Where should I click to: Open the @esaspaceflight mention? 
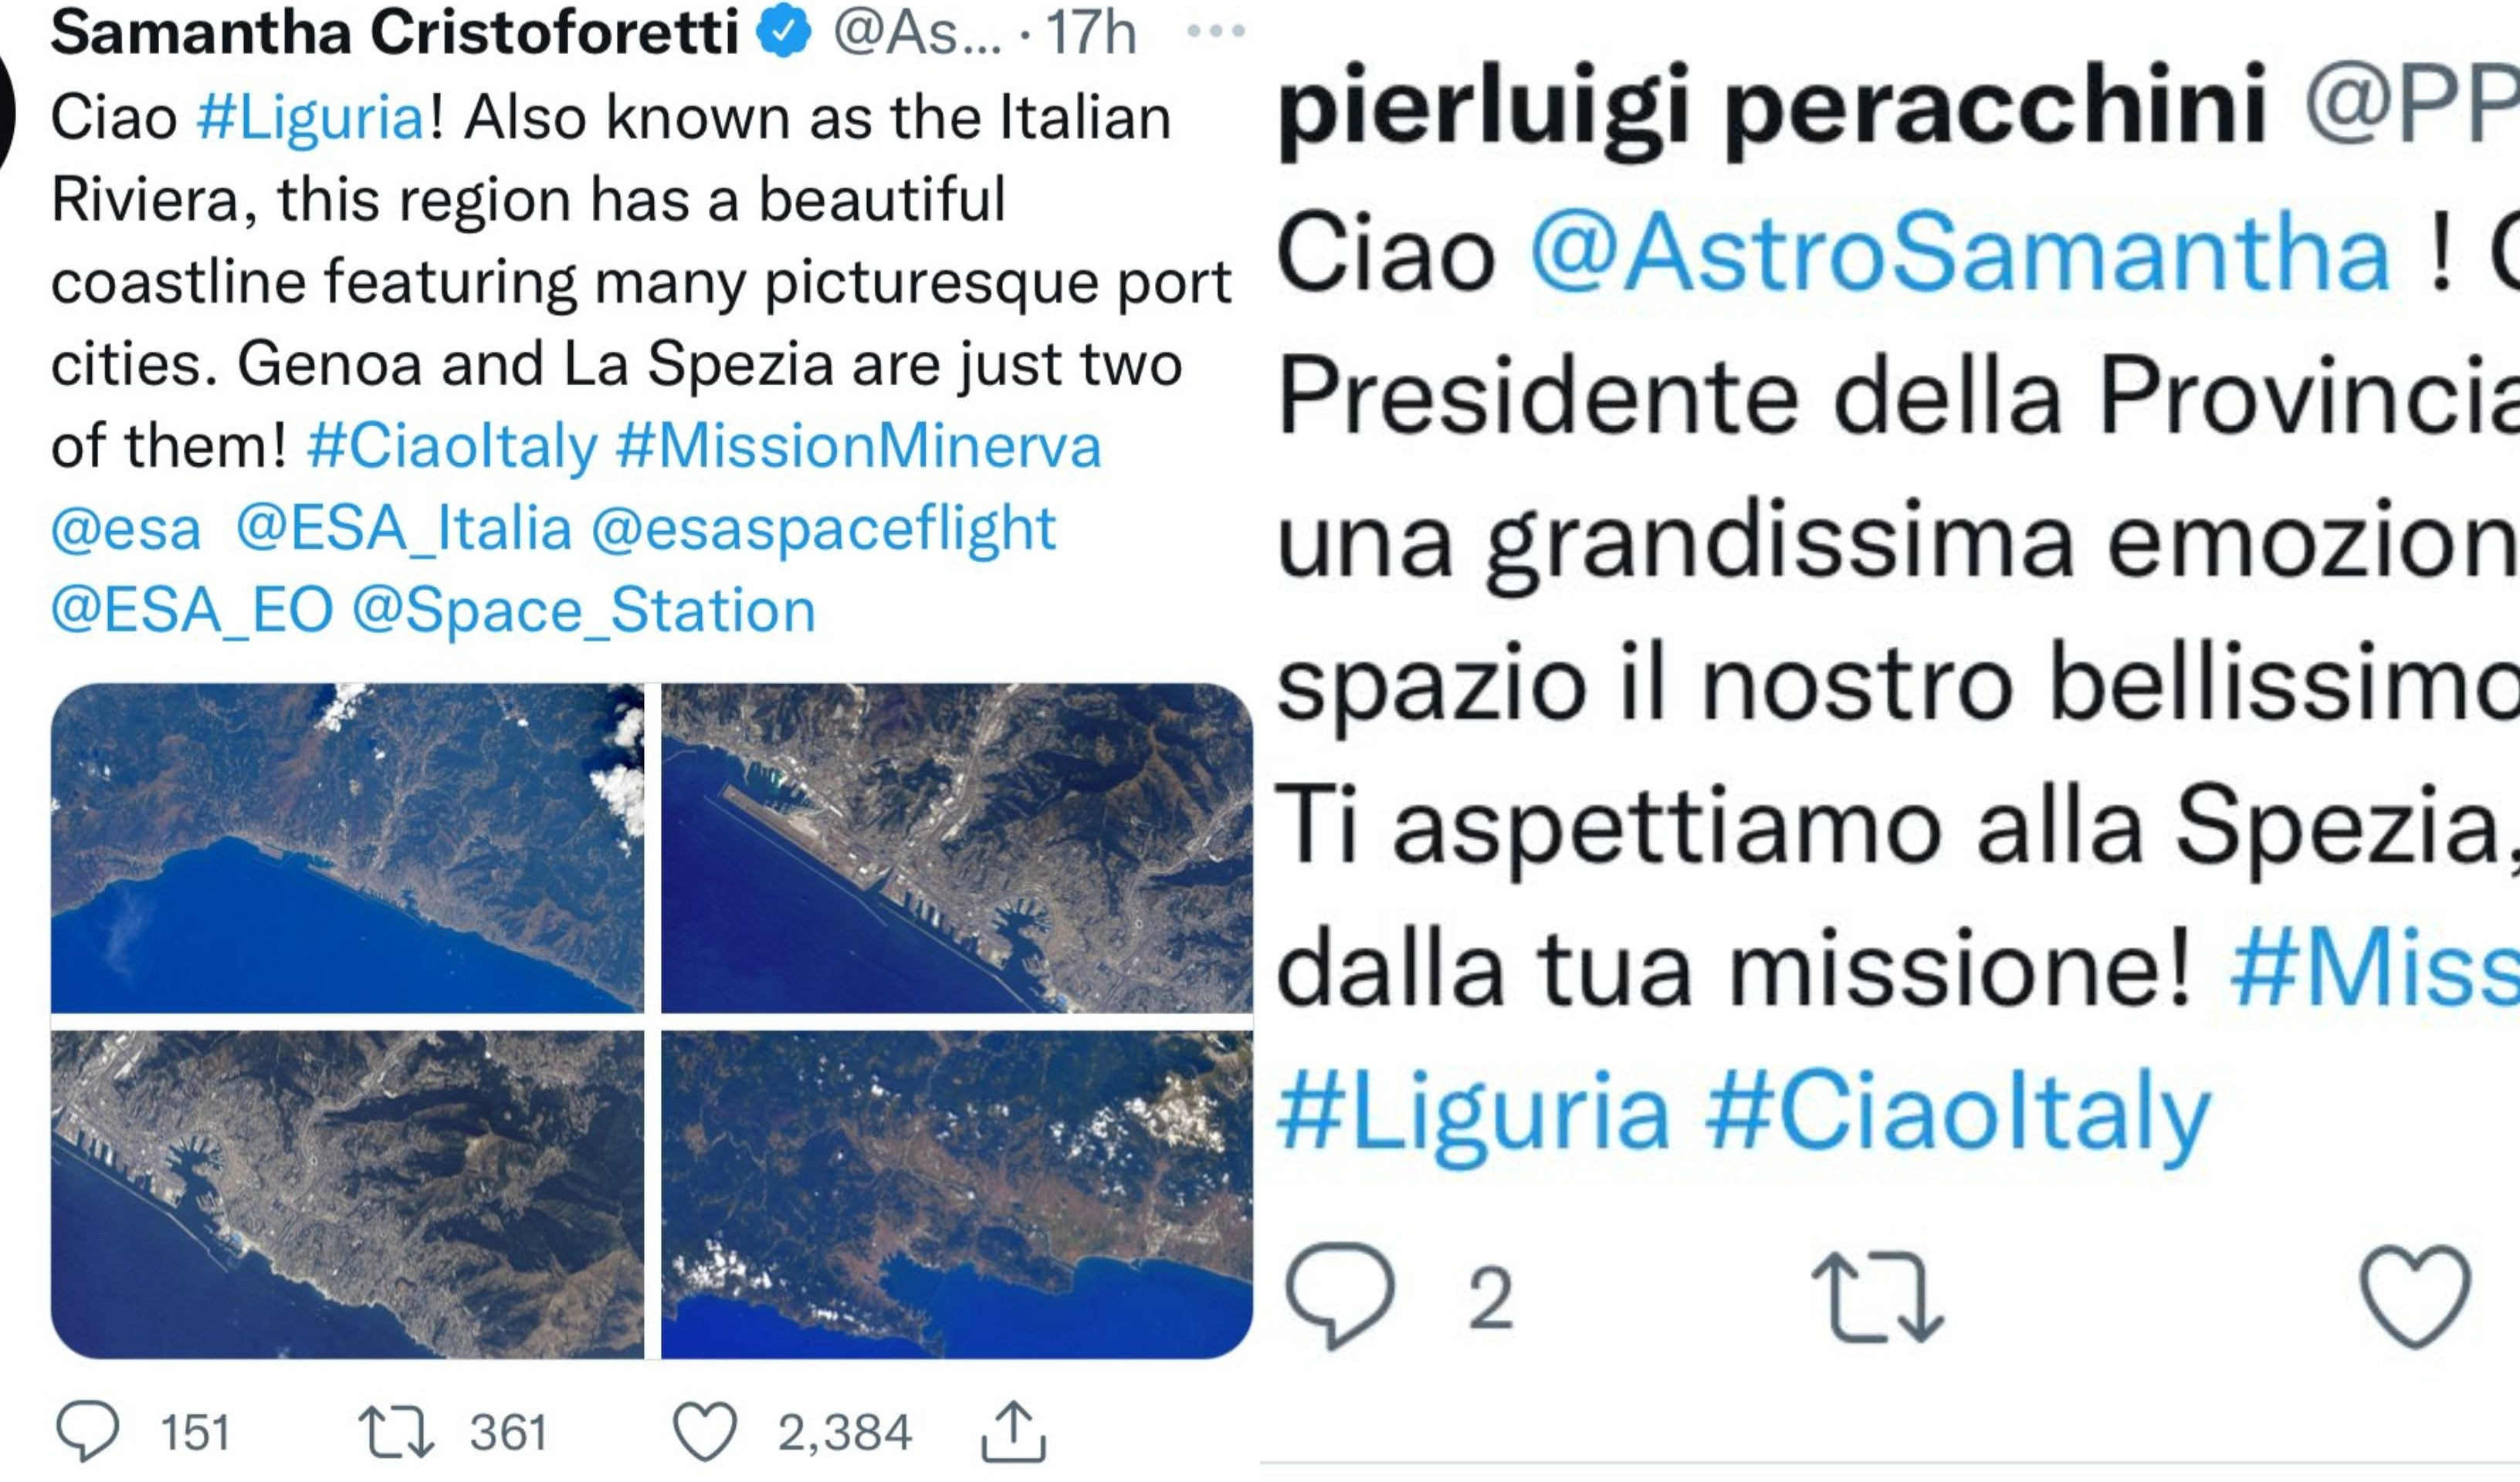(824, 528)
